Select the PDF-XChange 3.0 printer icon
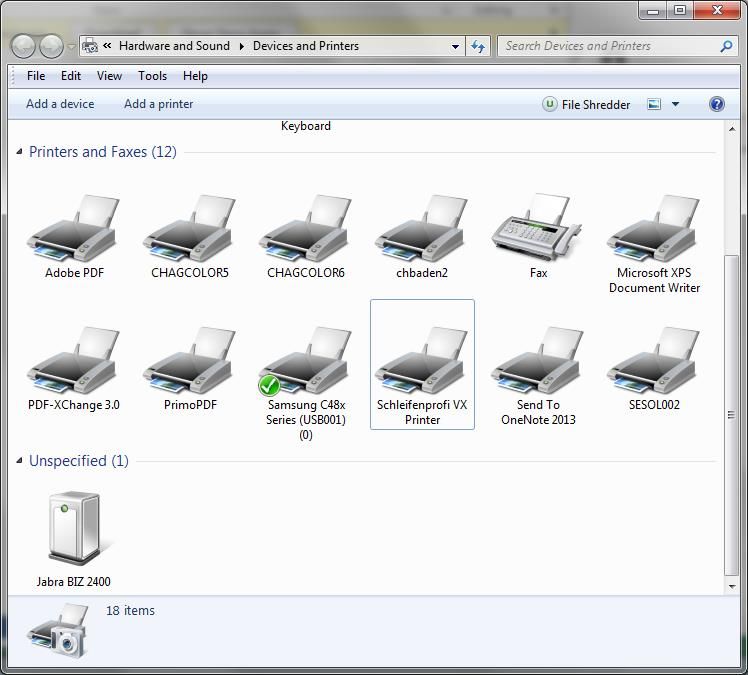The image size is (748, 675). (73, 360)
